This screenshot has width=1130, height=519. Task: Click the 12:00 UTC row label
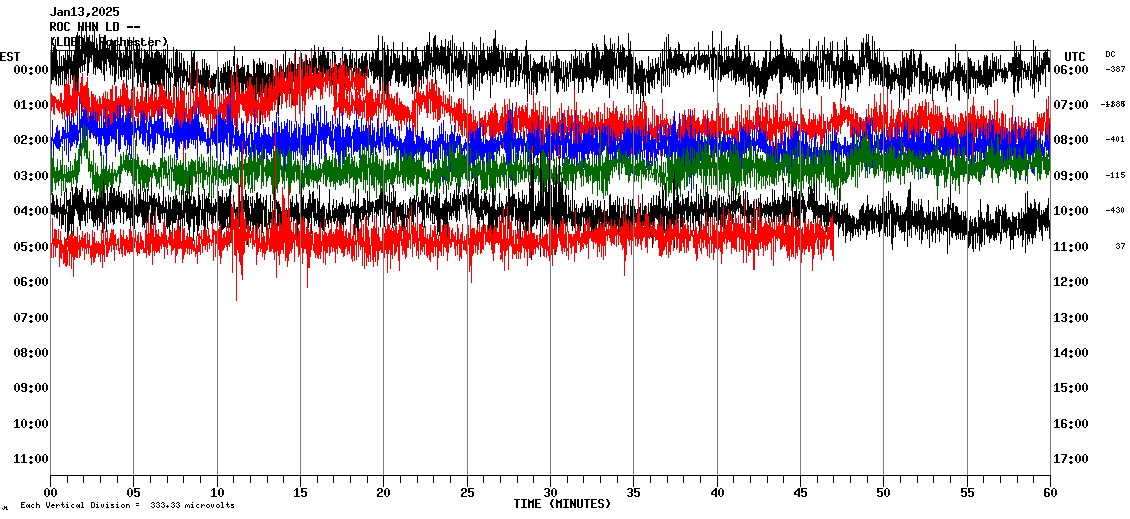pyautogui.click(x=1071, y=282)
